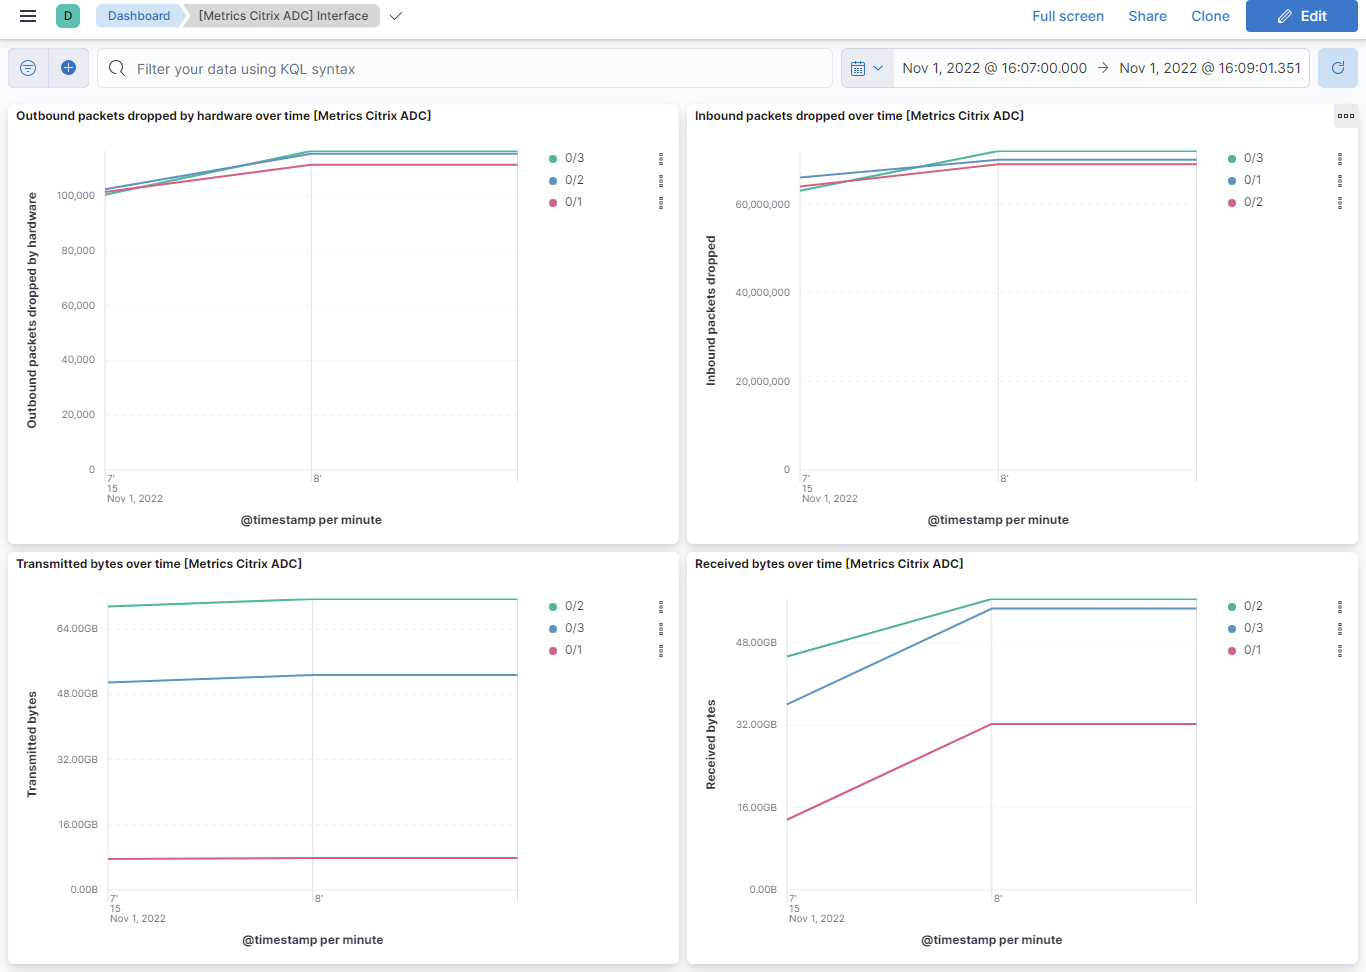Click the Edit button
Image resolution: width=1366 pixels, height=972 pixels.
[1301, 16]
